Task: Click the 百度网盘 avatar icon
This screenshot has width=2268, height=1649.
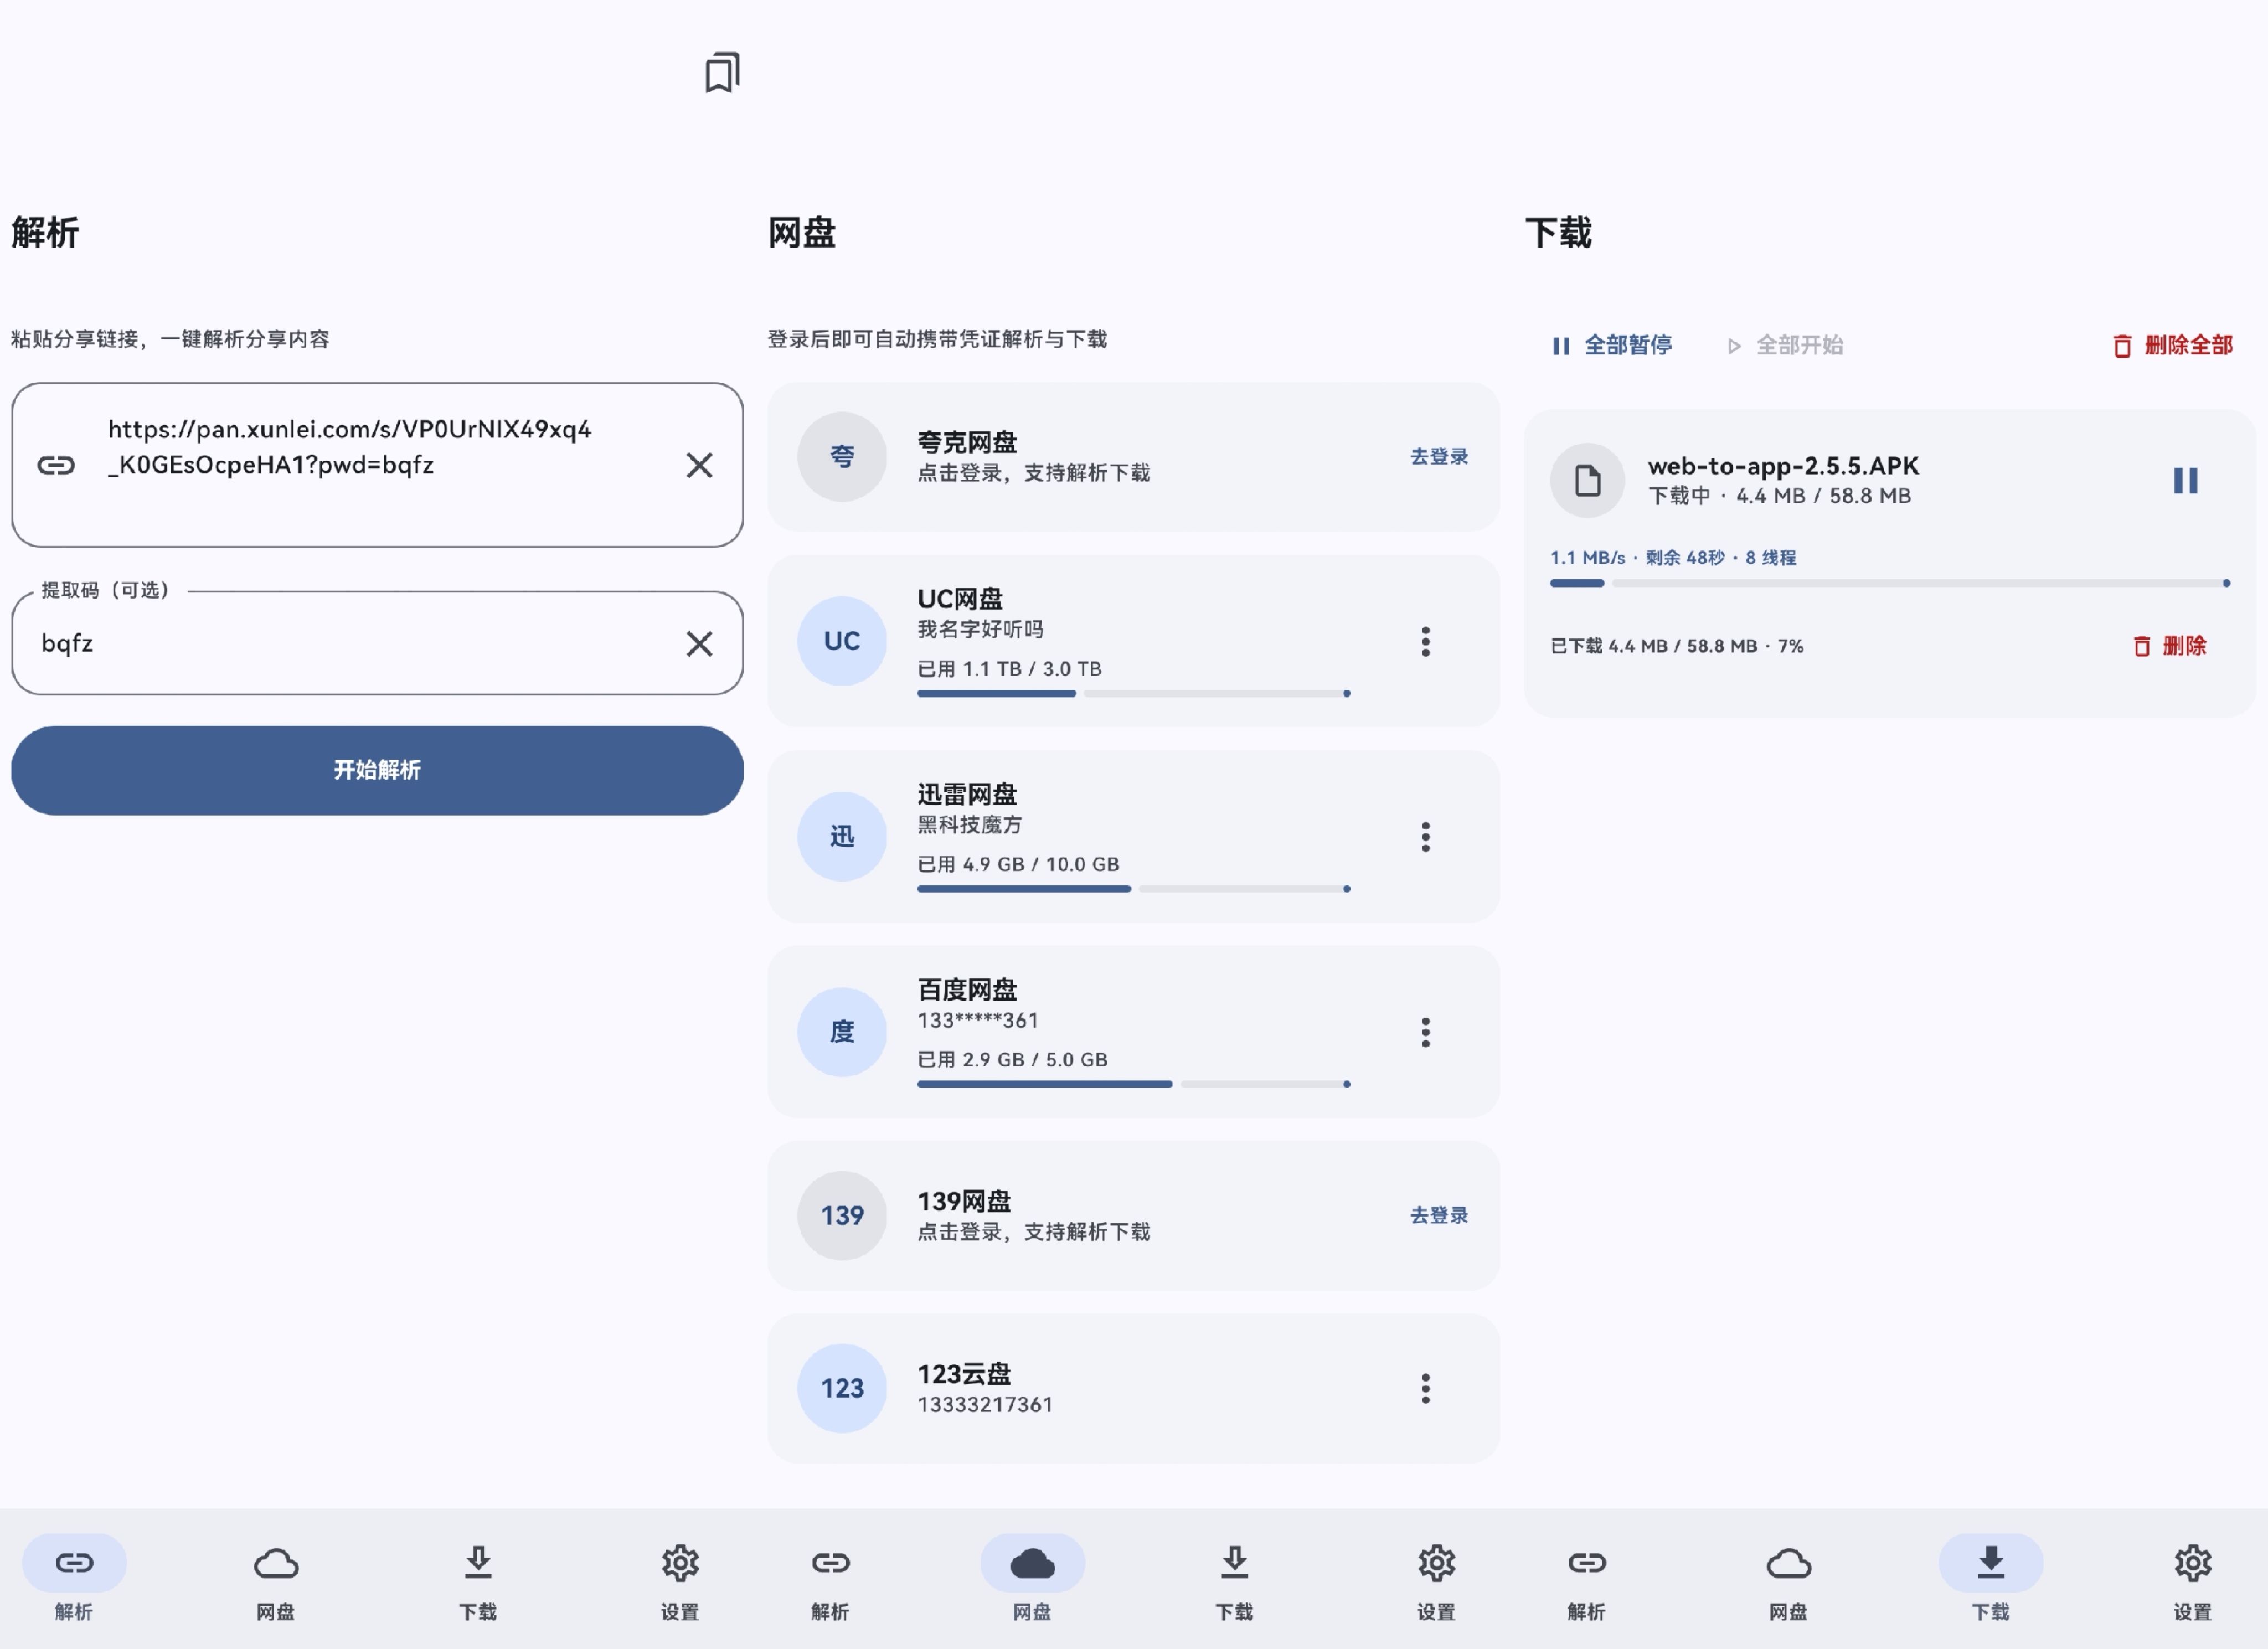Action: (842, 1031)
